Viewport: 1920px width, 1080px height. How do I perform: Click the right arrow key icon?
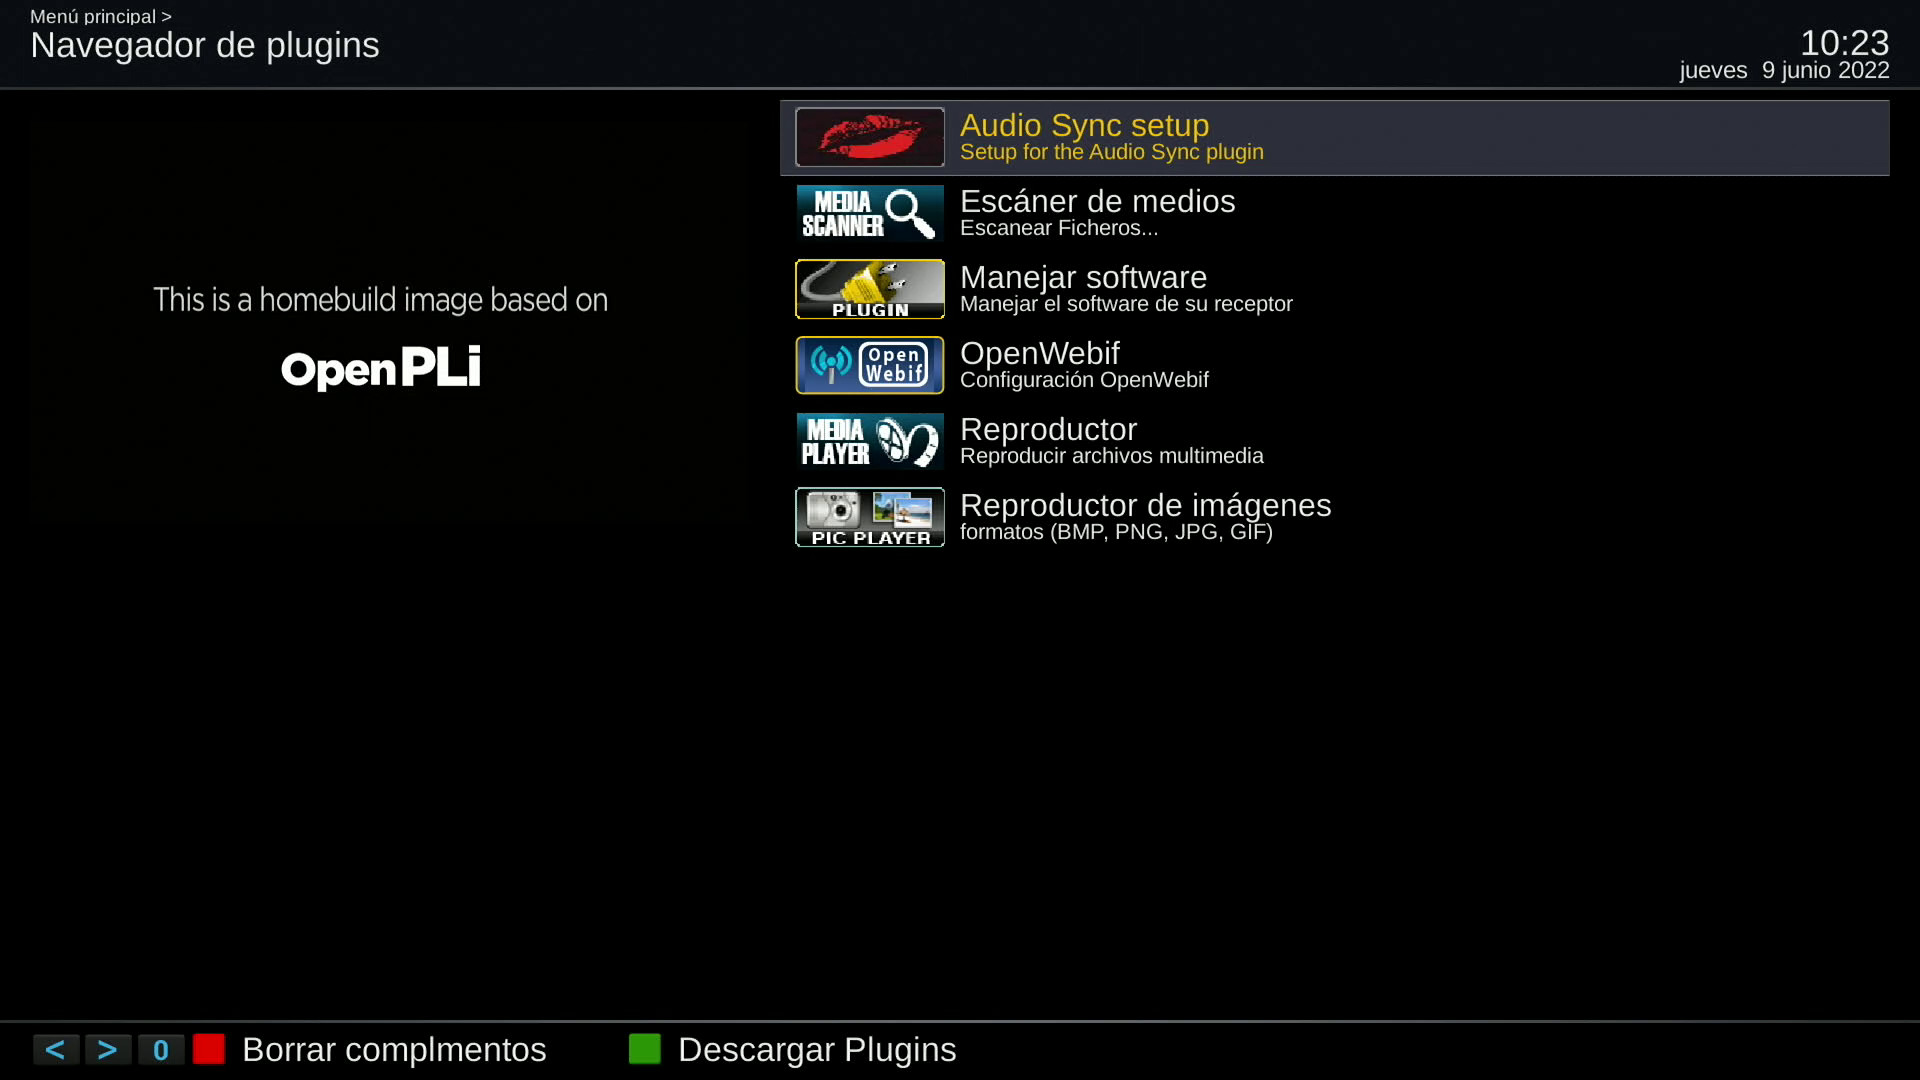click(x=108, y=1050)
